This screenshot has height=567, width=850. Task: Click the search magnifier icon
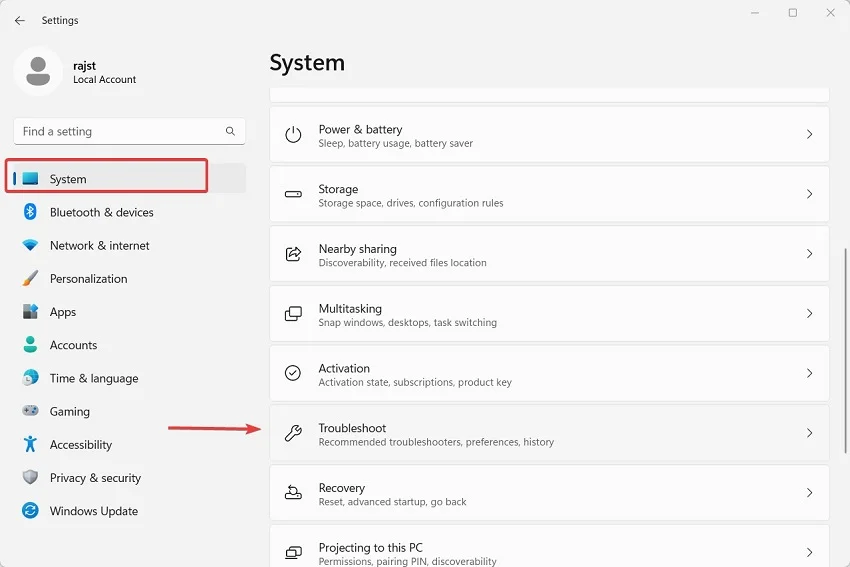pyautogui.click(x=230, y=131)
